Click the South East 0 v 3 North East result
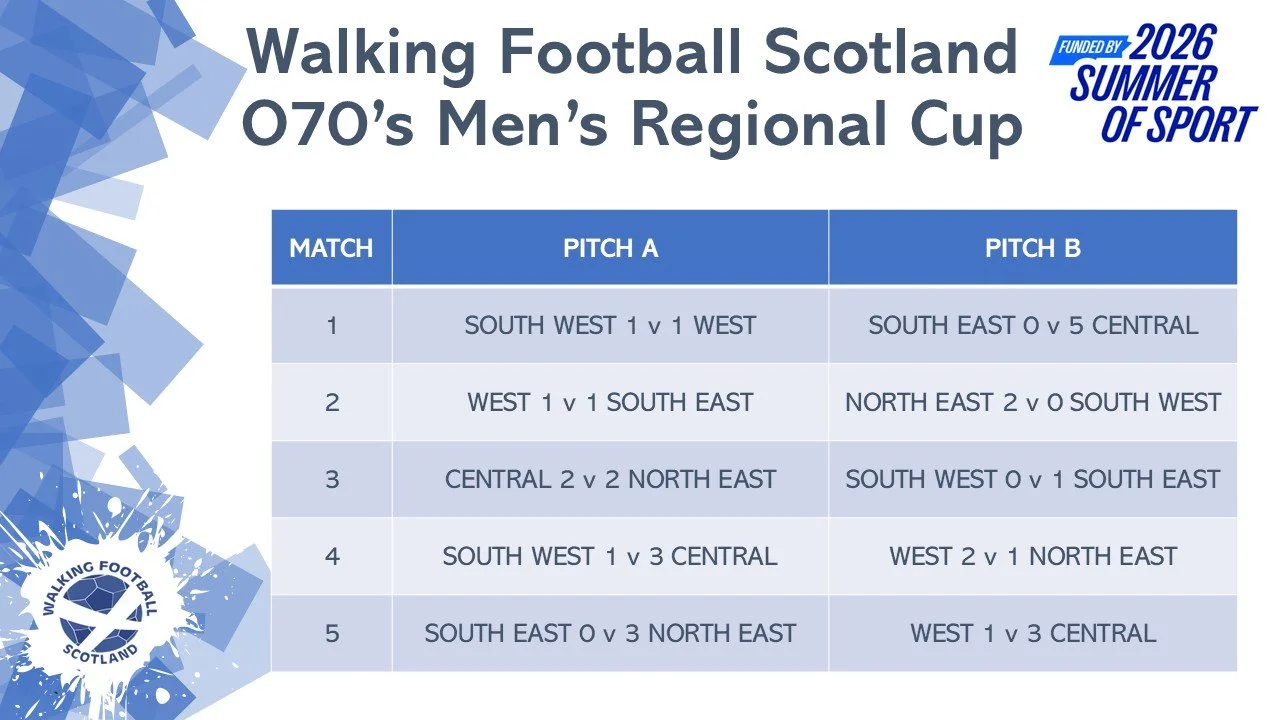This screenshot has width=1280, height=720. click(x=610, y=633)
